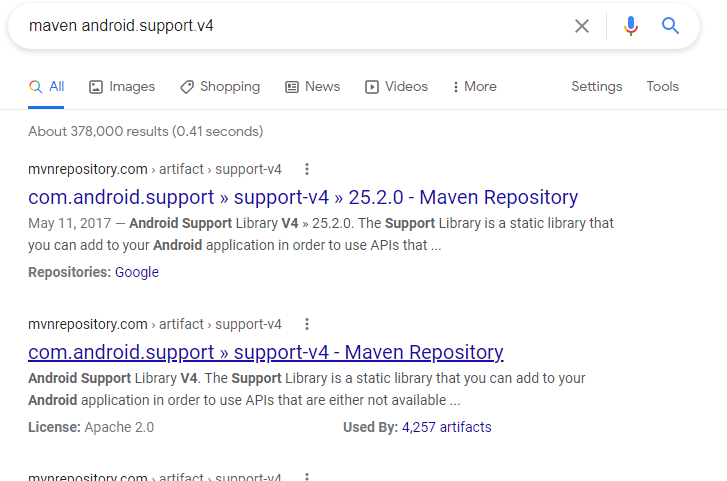Viewport: 727px width, 481px height.
Task: Open three-dot menu for the bottom partial result
Action: tap(307, 477)
